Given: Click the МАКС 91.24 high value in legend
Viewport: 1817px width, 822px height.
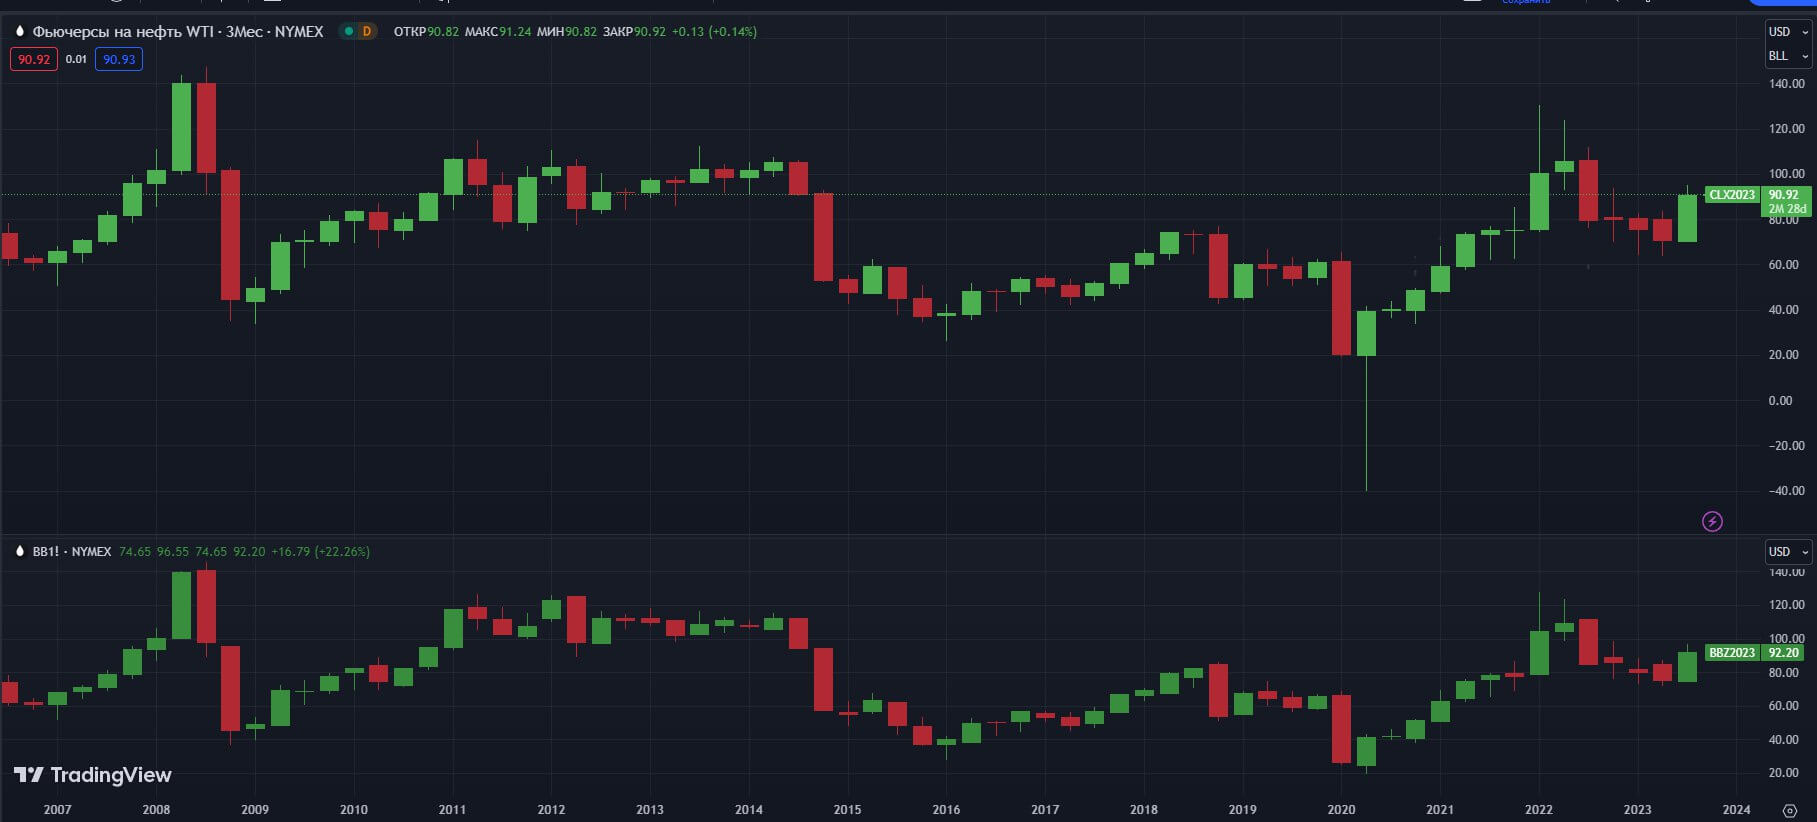Looking at the screenshot, I should coord(498,32).
